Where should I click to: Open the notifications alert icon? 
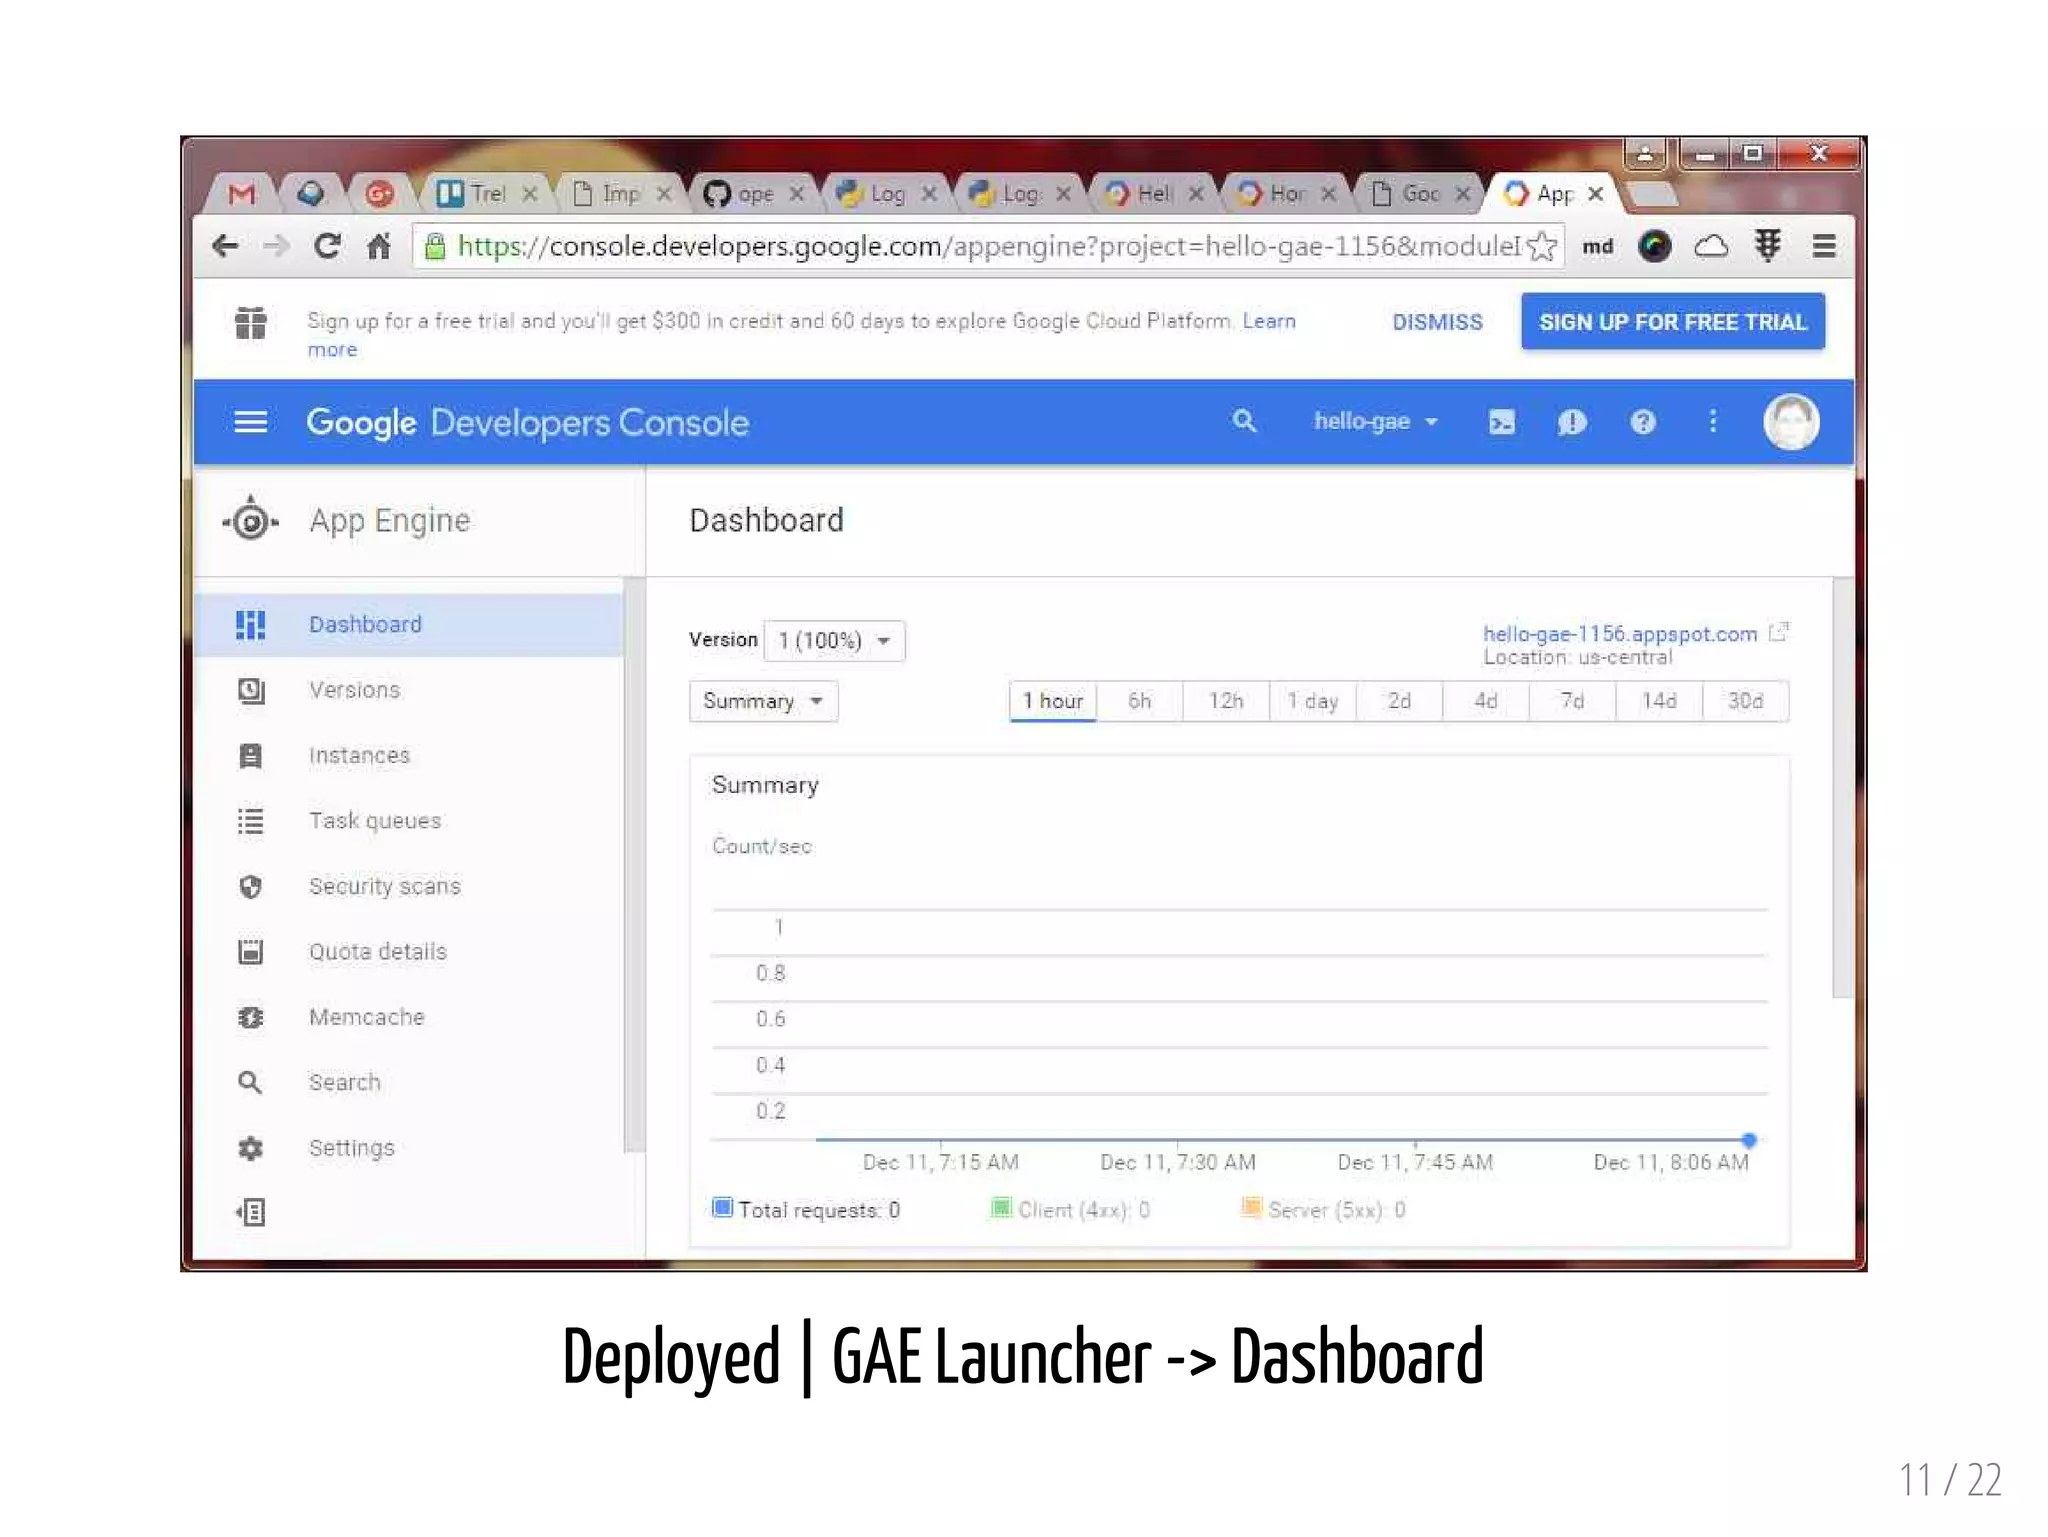1572,422
